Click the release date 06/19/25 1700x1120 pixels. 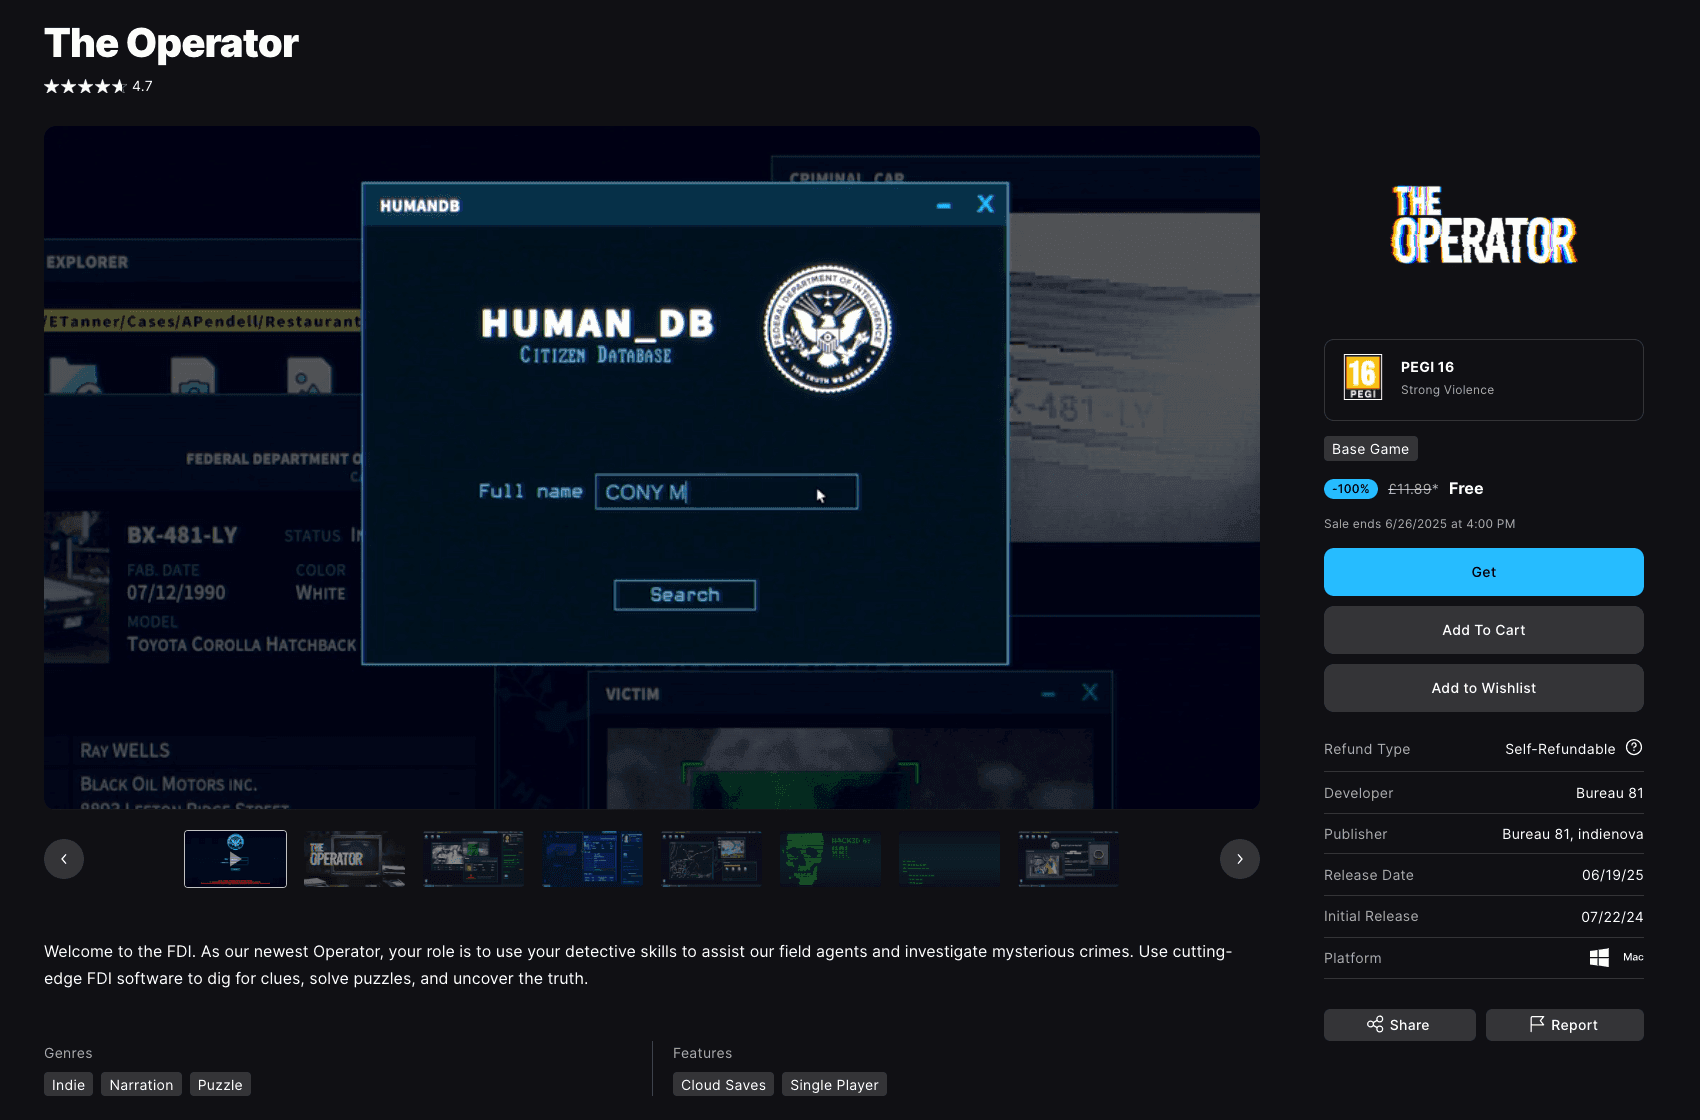[x=1612, y=875]
